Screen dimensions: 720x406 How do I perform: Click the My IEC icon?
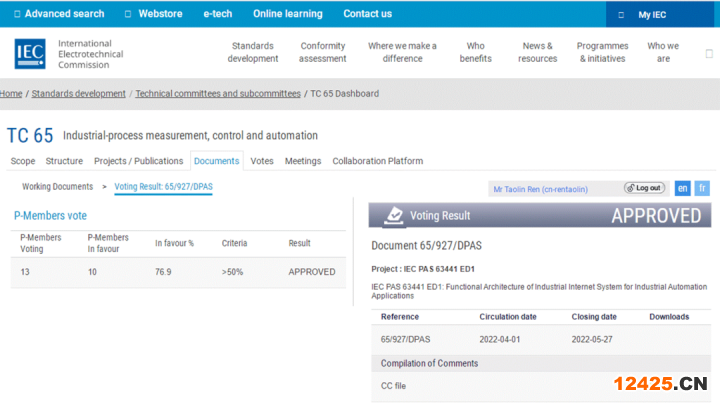click(x=621, y=15)
